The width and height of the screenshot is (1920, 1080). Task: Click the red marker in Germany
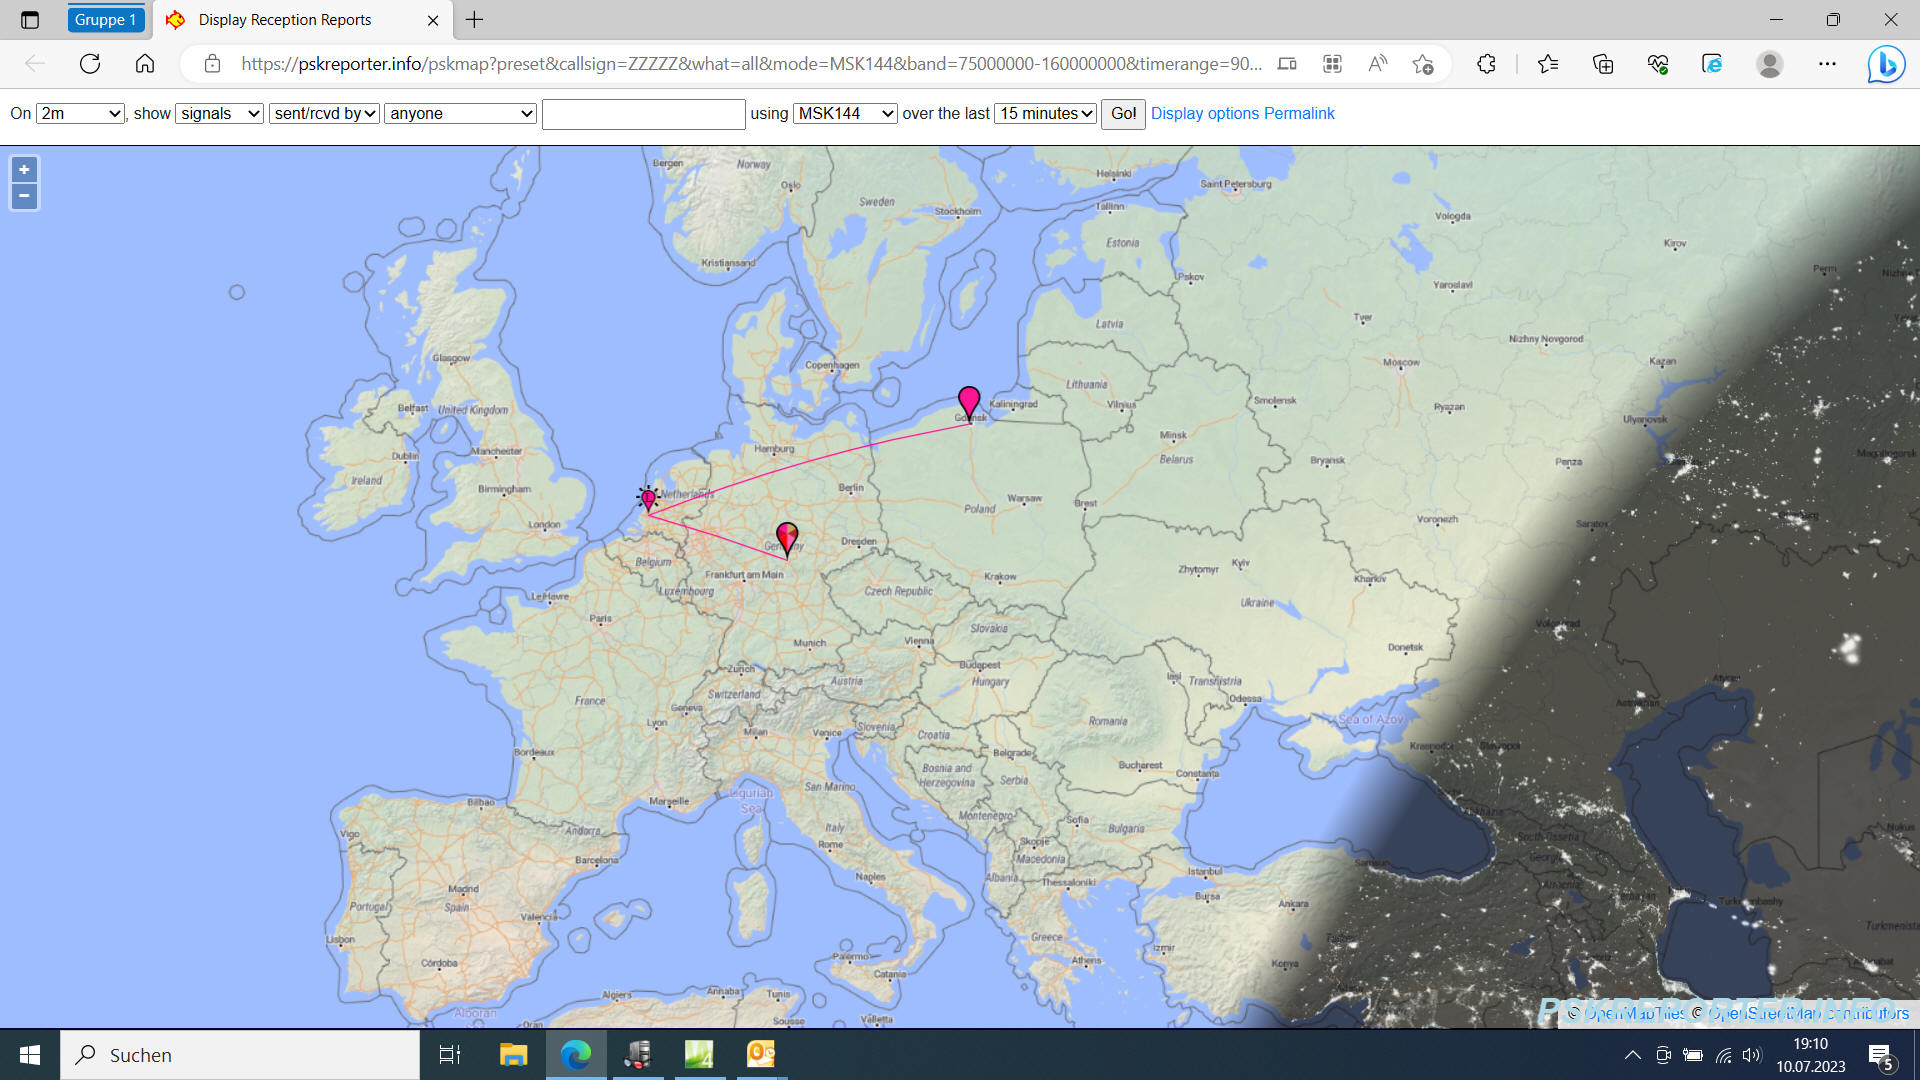(787, 536)
